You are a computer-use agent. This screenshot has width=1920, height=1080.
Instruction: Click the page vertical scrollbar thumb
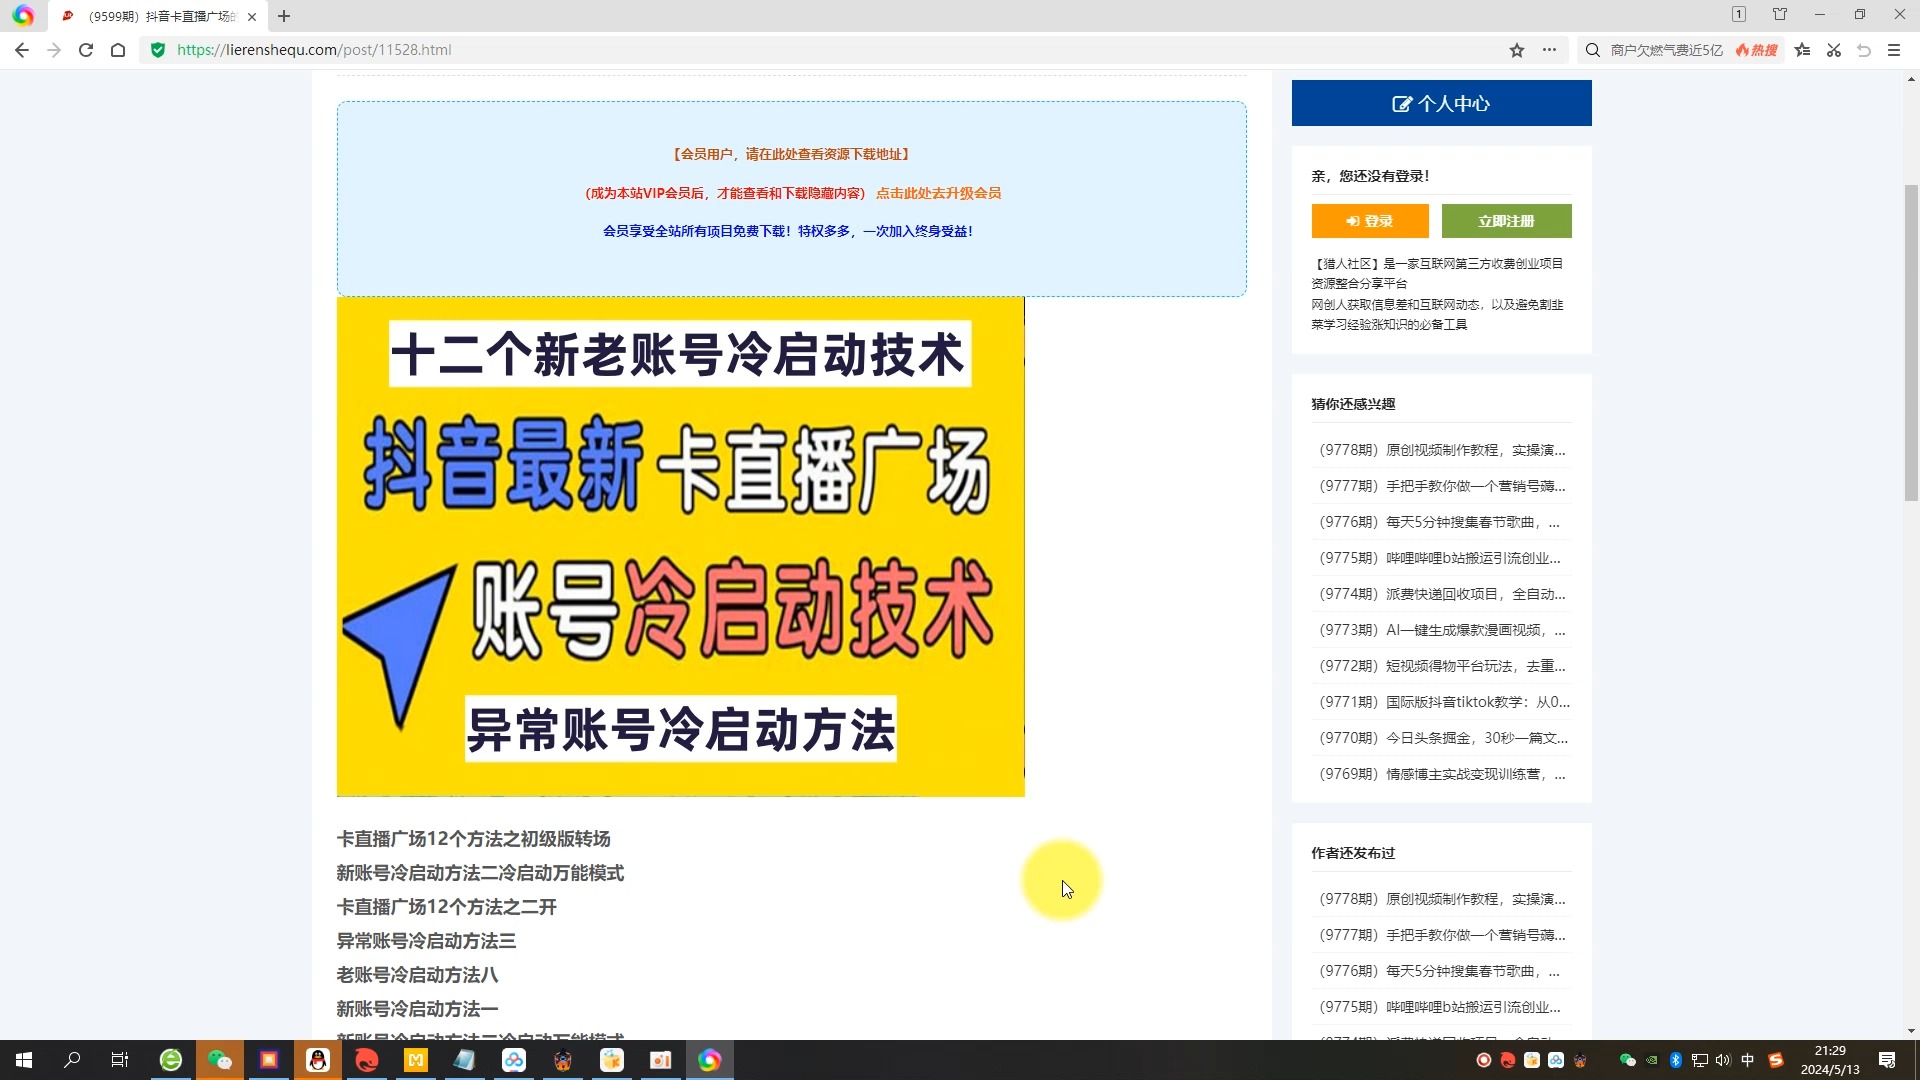pos(1911,342)
